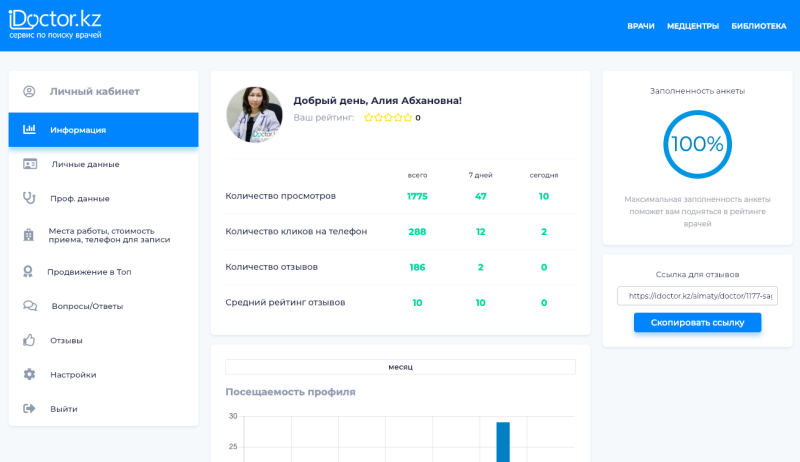
Task: Click phone clicks total value 288
Action: pos(417,232)
